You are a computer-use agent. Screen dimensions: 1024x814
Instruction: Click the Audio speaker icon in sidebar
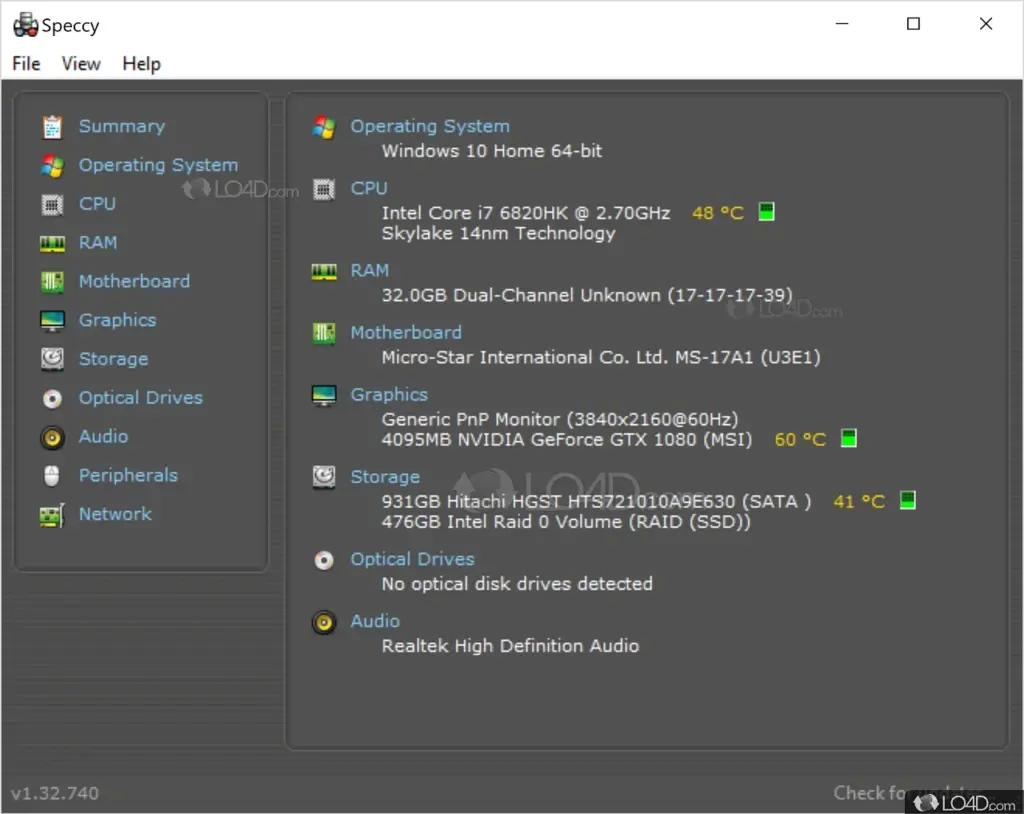(x=52, y=437)
